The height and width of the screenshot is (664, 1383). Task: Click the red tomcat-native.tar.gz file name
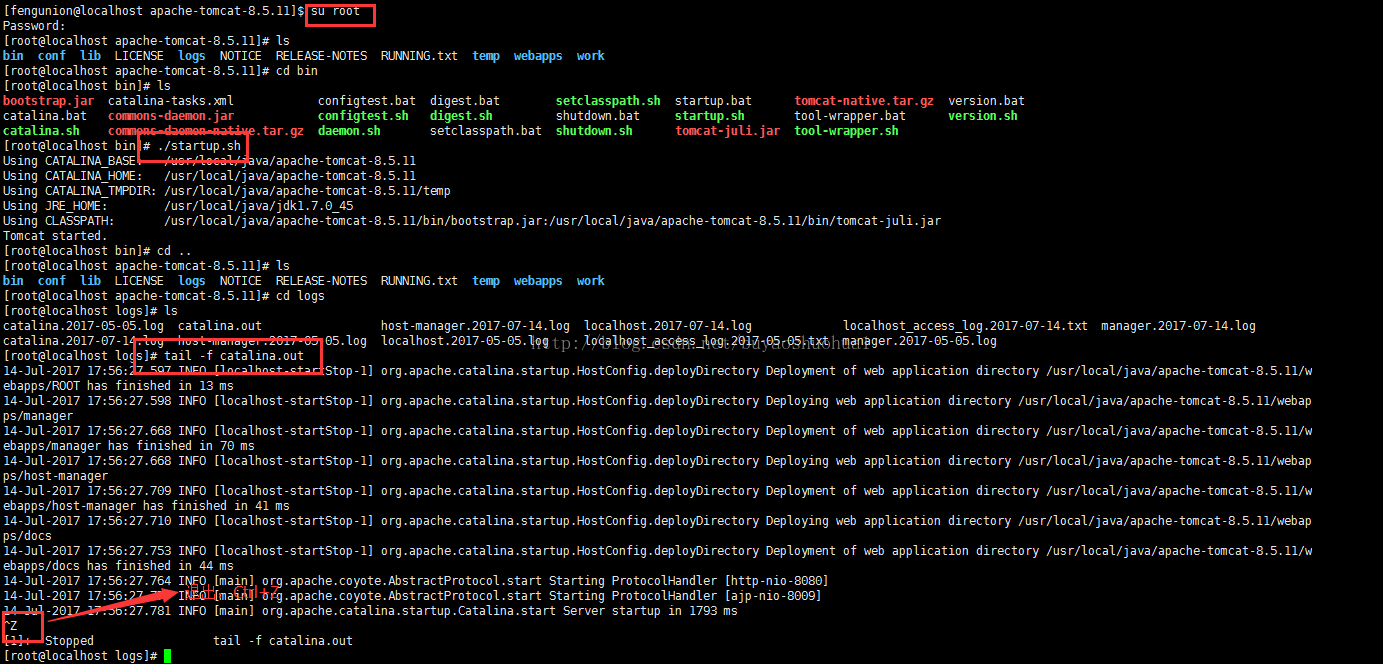864,101
